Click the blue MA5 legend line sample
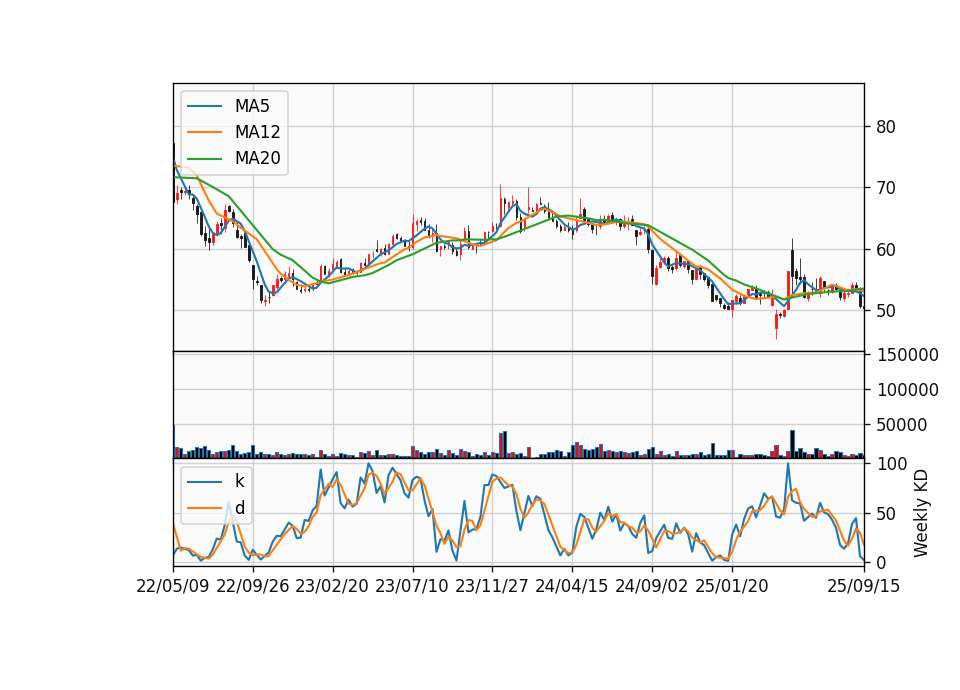The image size is (960, 690). tap(204, 106)
